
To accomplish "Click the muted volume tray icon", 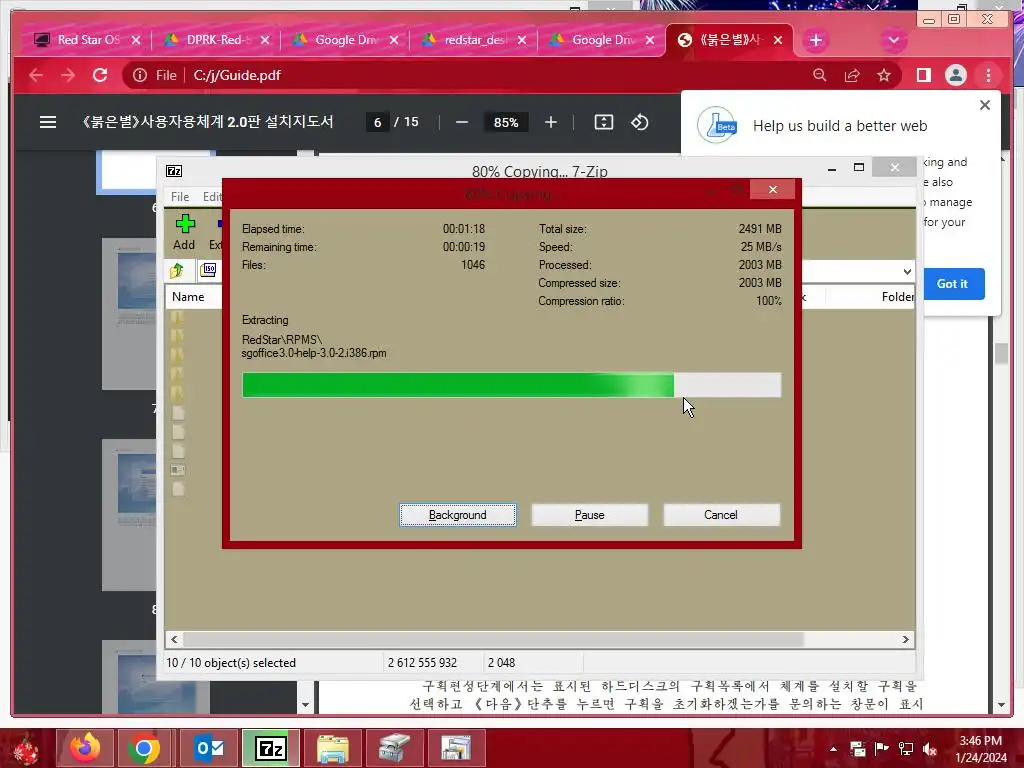I will [x=930, y=749].
